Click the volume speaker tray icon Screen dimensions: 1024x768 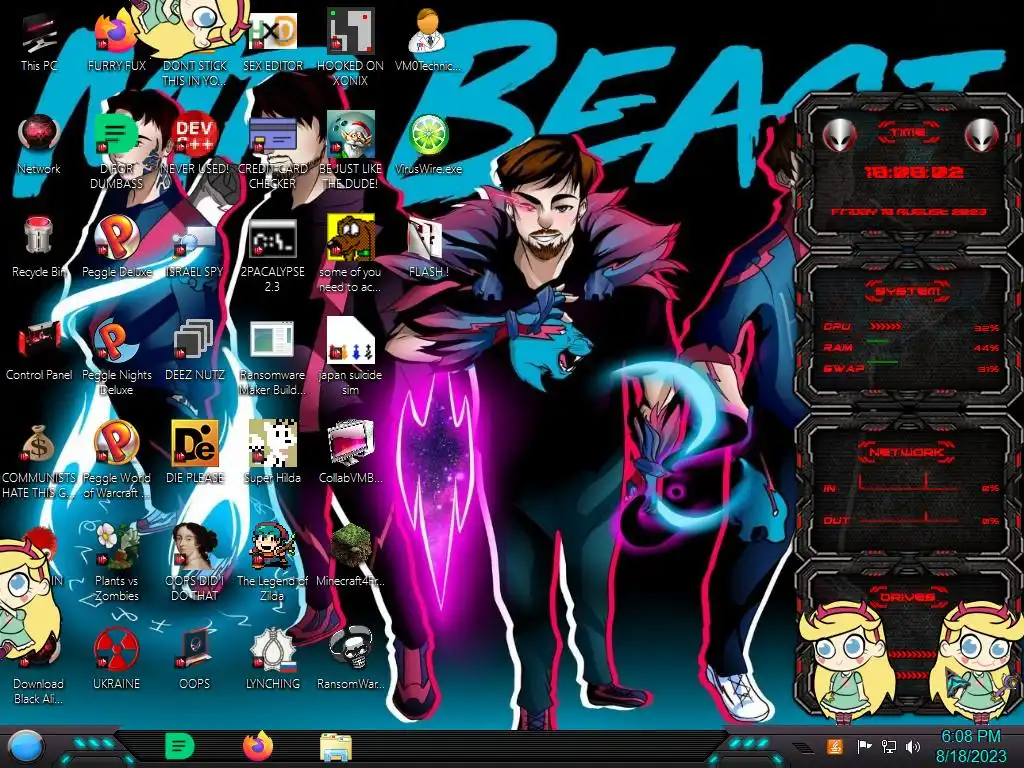[912, 746]
